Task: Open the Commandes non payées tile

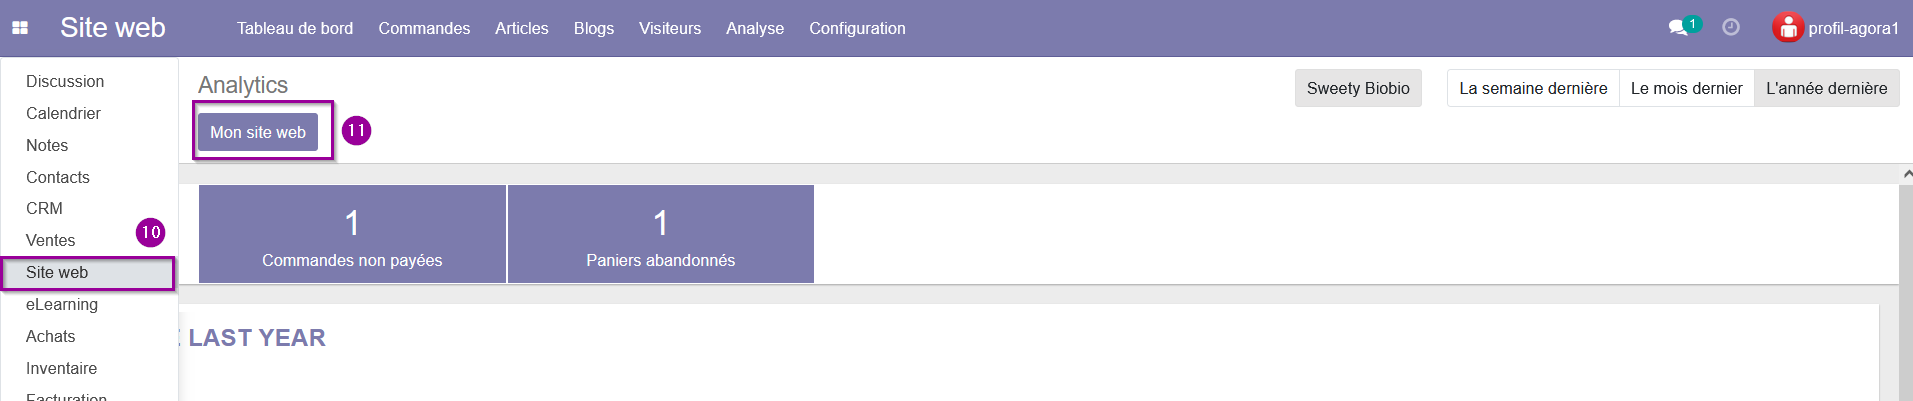Action: click(352, 234)
